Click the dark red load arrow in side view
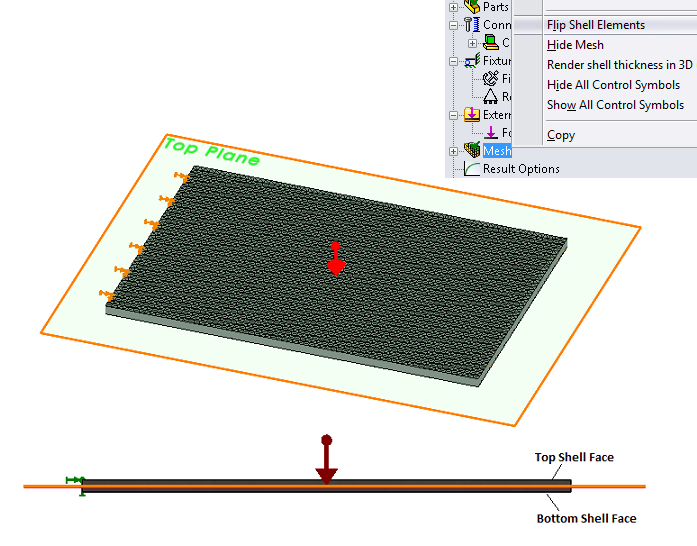 327,459
